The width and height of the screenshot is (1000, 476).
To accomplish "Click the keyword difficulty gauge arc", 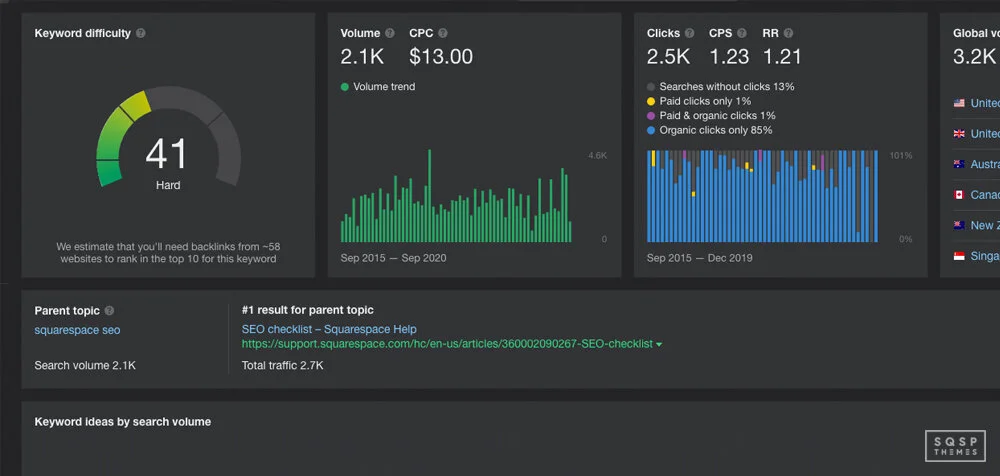I will click(x=168, y=136).
